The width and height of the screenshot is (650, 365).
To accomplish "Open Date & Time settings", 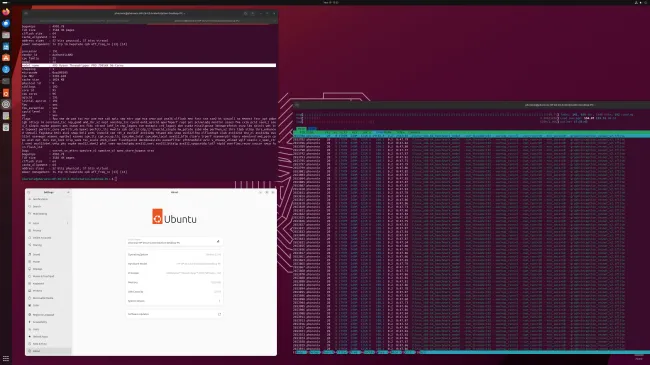I will tap(48, 344).
